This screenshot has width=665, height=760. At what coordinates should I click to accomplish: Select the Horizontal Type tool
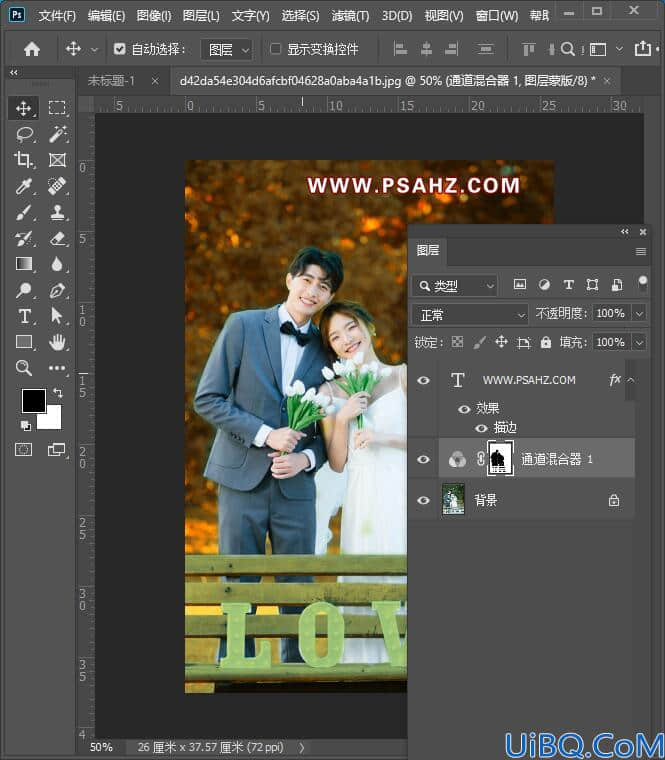23,317
